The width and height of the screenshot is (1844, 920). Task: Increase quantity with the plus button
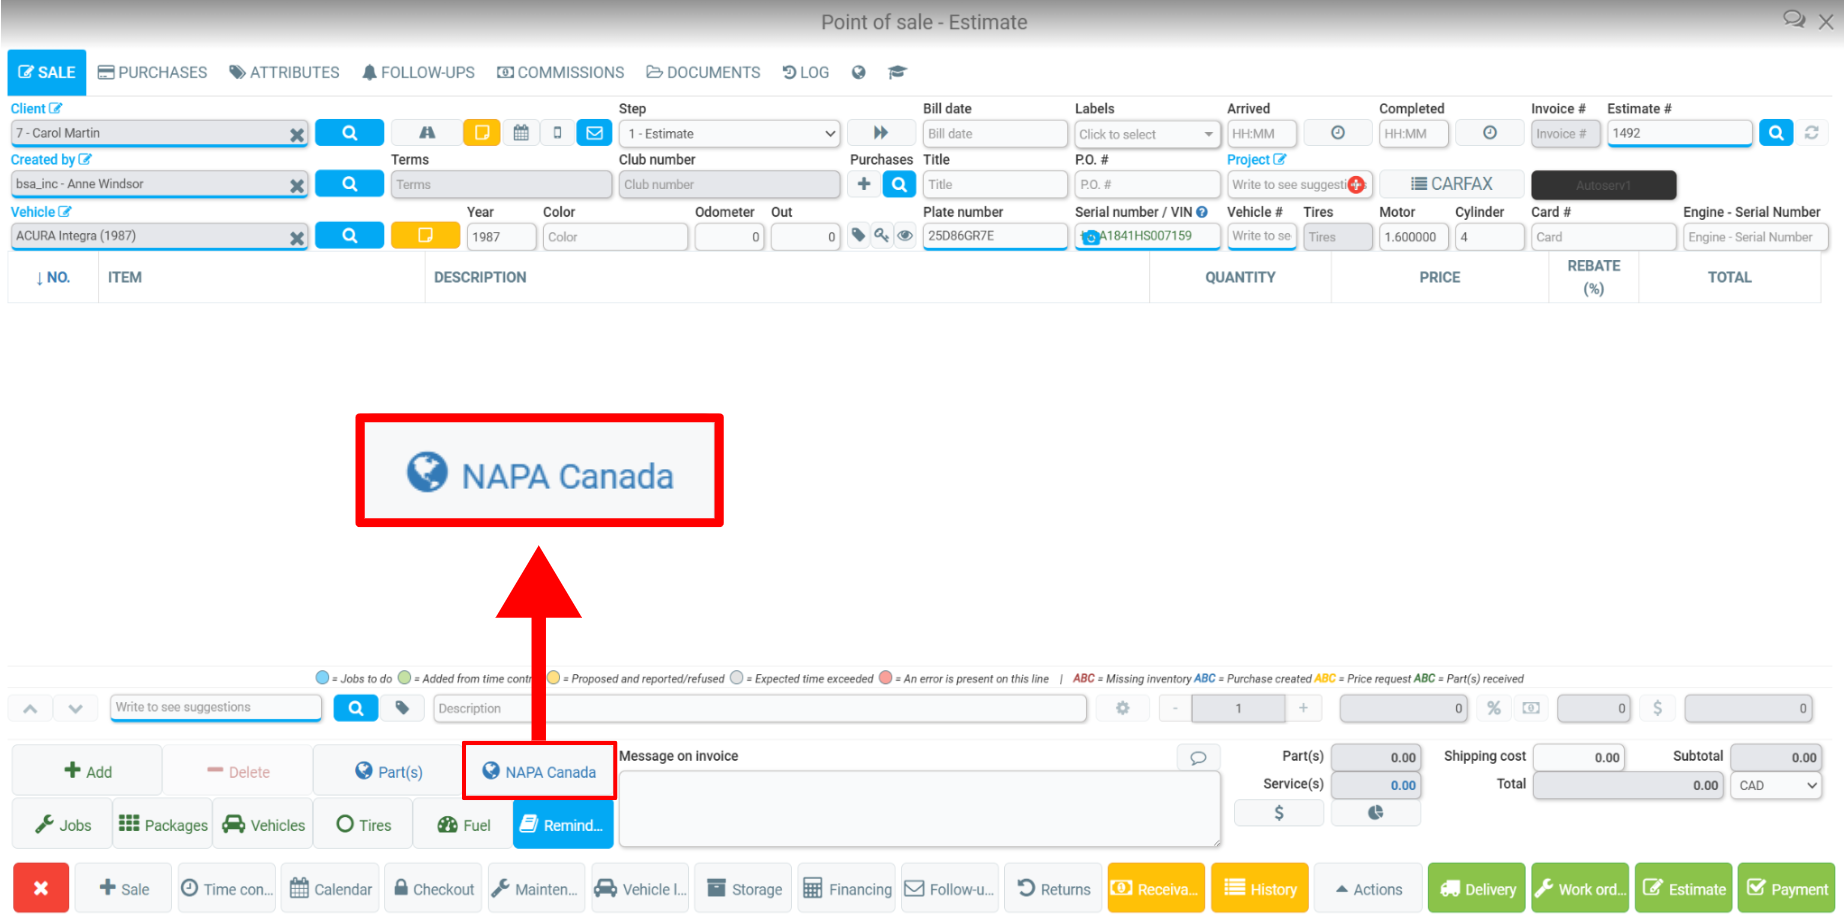click(x=1303, y=708)
